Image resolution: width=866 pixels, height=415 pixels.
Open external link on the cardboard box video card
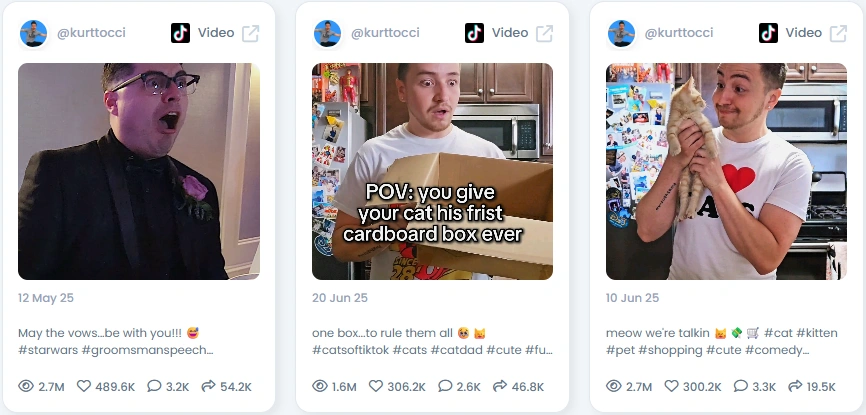tap(545, 33)
